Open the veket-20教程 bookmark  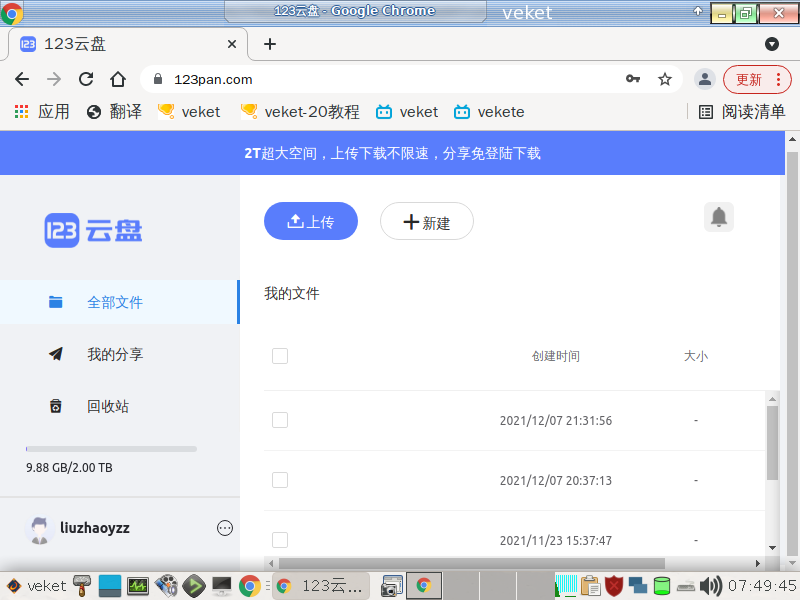300,112
